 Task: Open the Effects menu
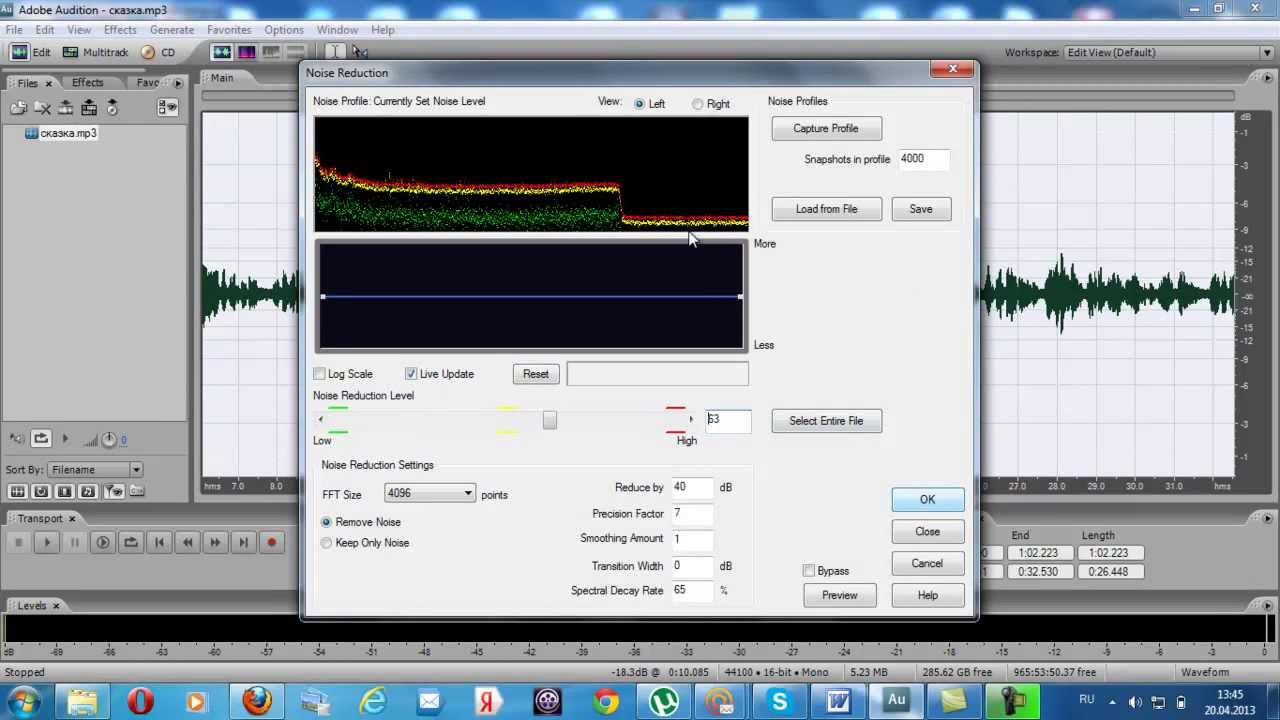[120, 30]
